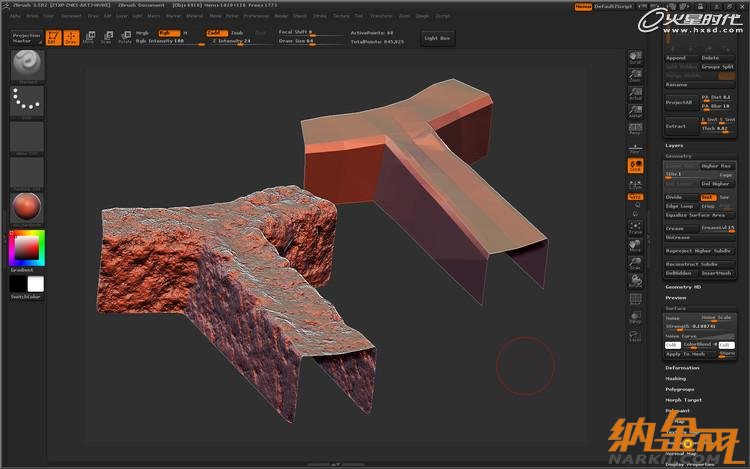Pick a color in the color picker square
The width and height of the screenshot is (750, 469).
click(x=26, y=247)
